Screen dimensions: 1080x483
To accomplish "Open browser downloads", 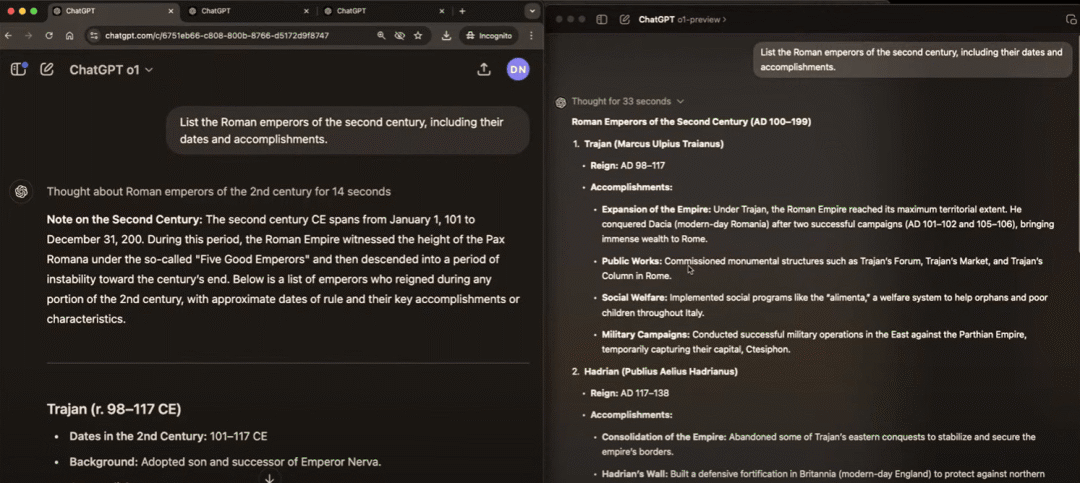I will coord(446,35).
